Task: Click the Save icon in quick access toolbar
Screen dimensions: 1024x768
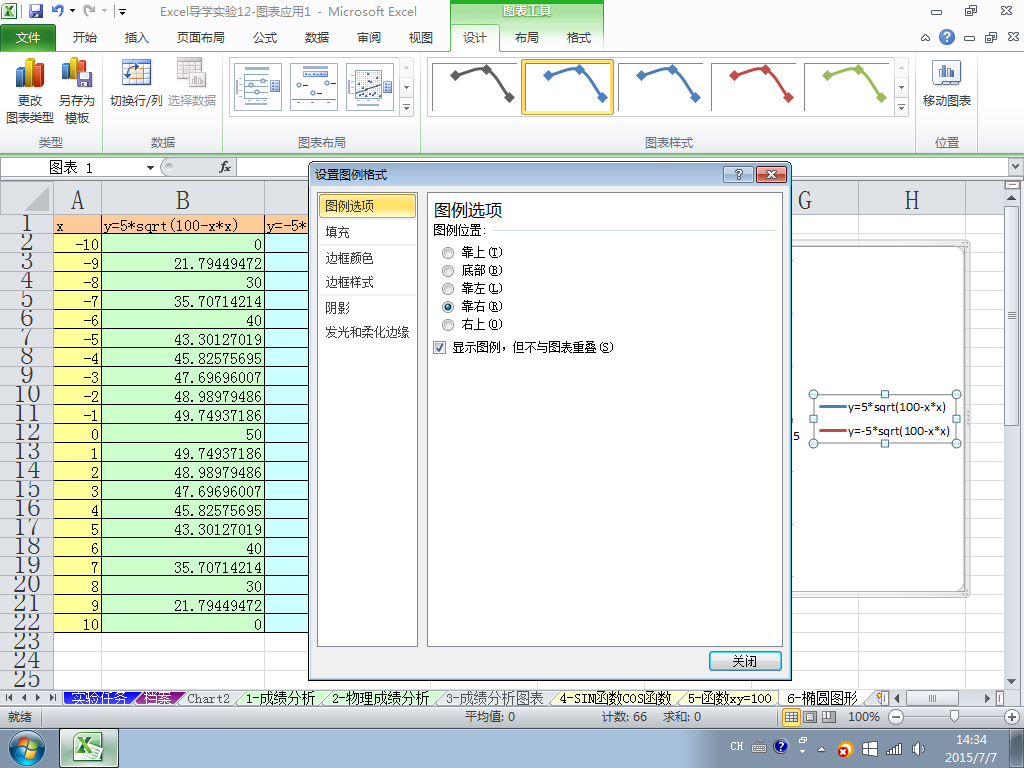Action: (x=35, y=11)
